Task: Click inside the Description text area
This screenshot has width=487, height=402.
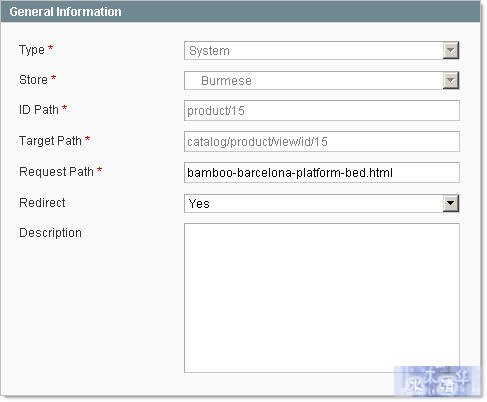Action: pos(322,298)
